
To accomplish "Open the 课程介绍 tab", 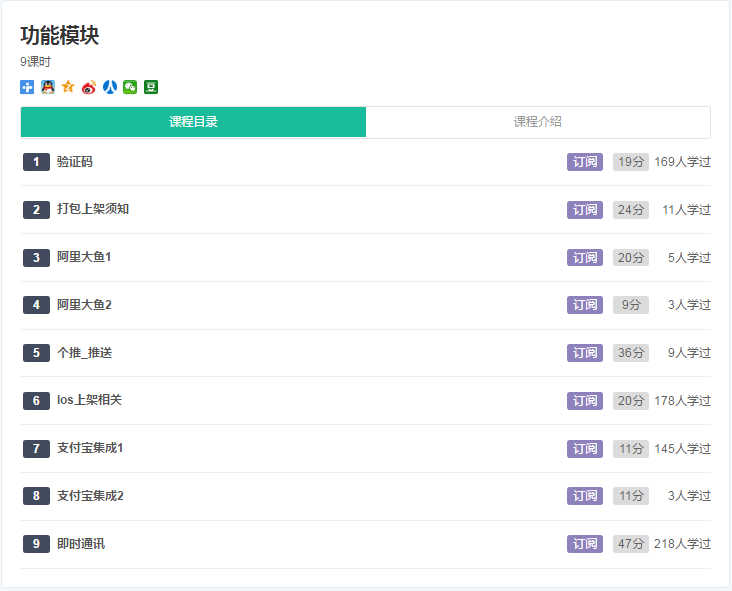I will click(538, 122).
